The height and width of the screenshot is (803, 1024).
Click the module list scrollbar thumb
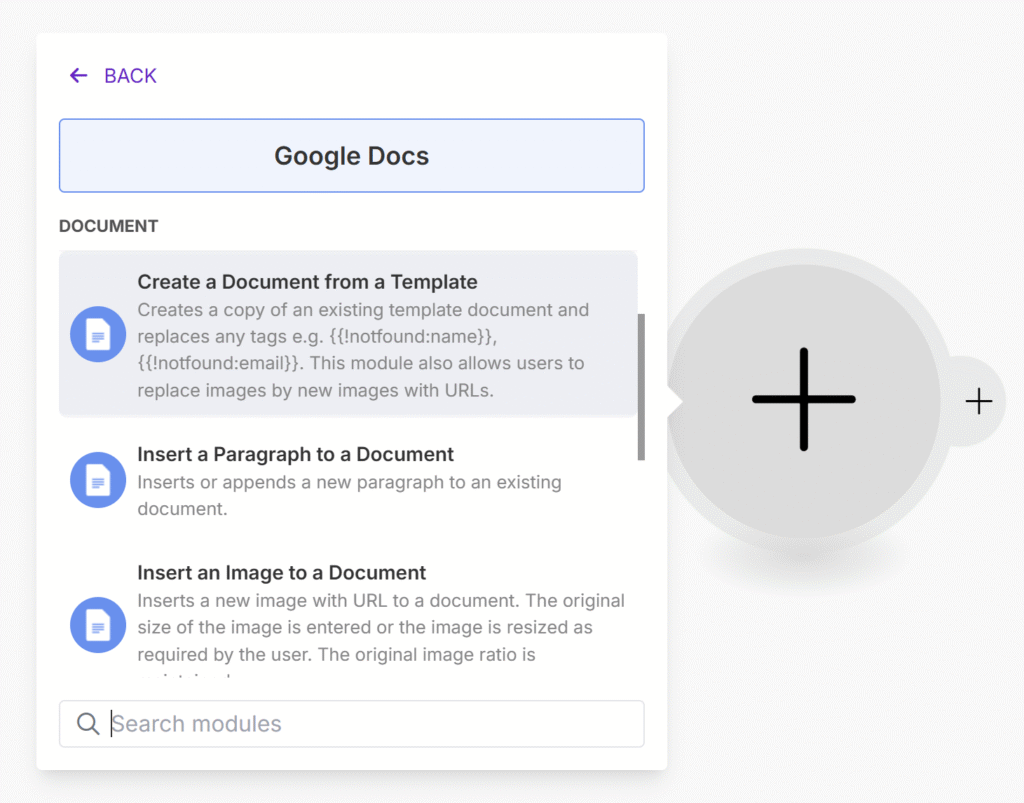[641, 386]
